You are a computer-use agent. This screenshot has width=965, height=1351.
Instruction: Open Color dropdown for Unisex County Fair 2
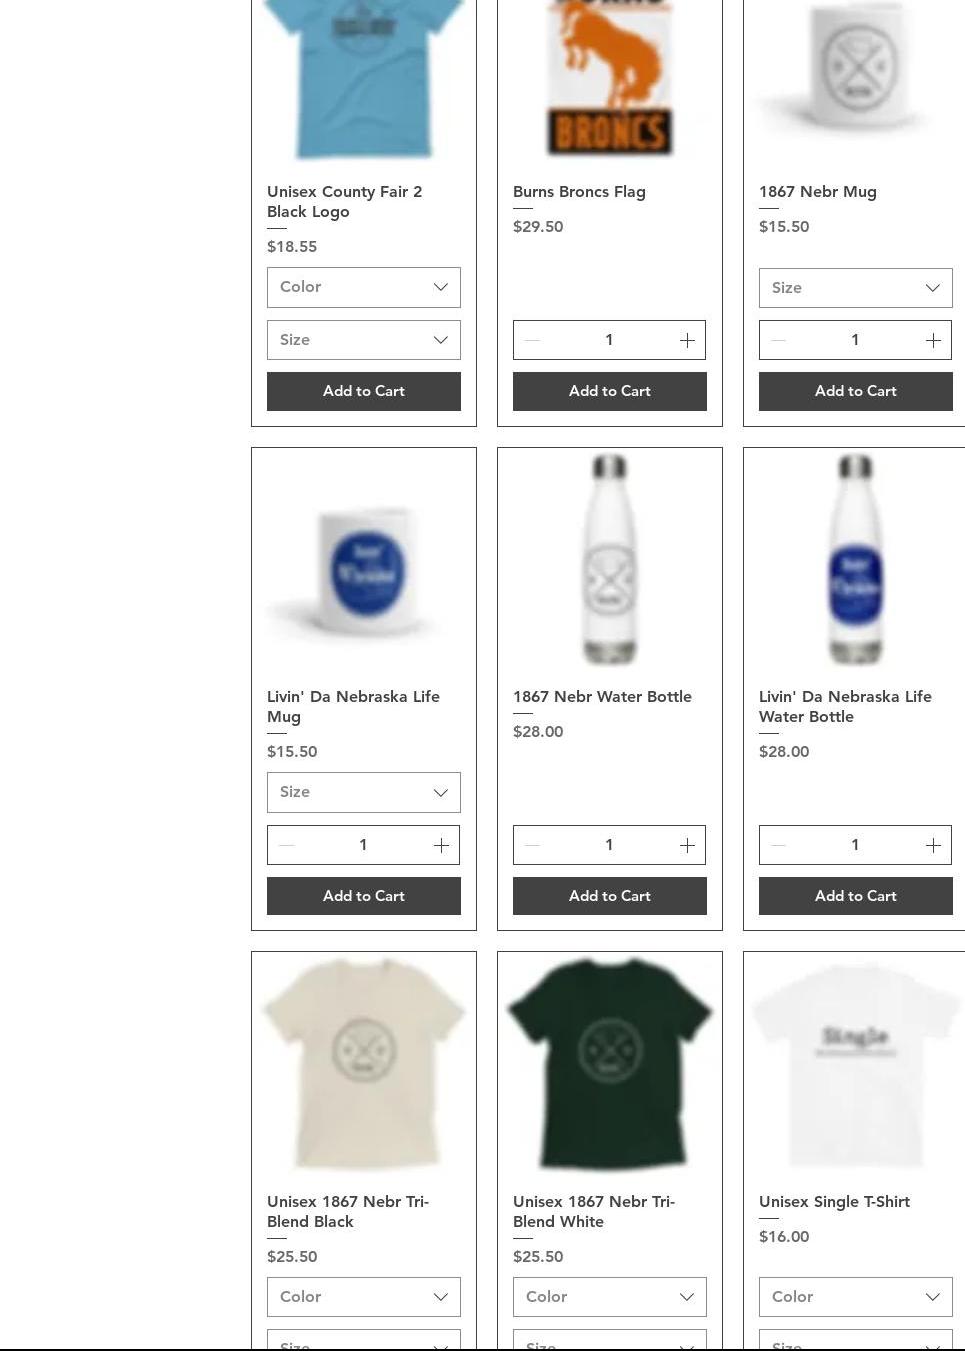point(364,287)
